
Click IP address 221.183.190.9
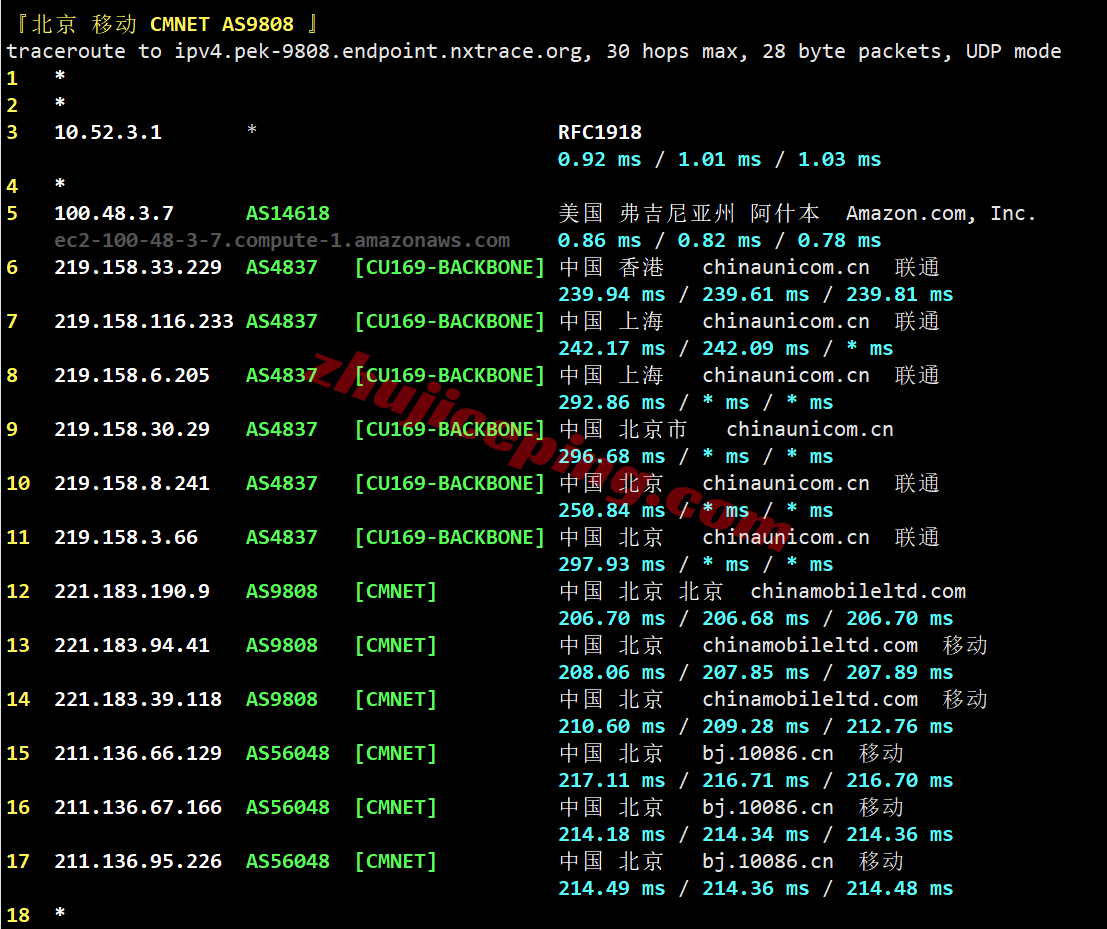(132, 592)
